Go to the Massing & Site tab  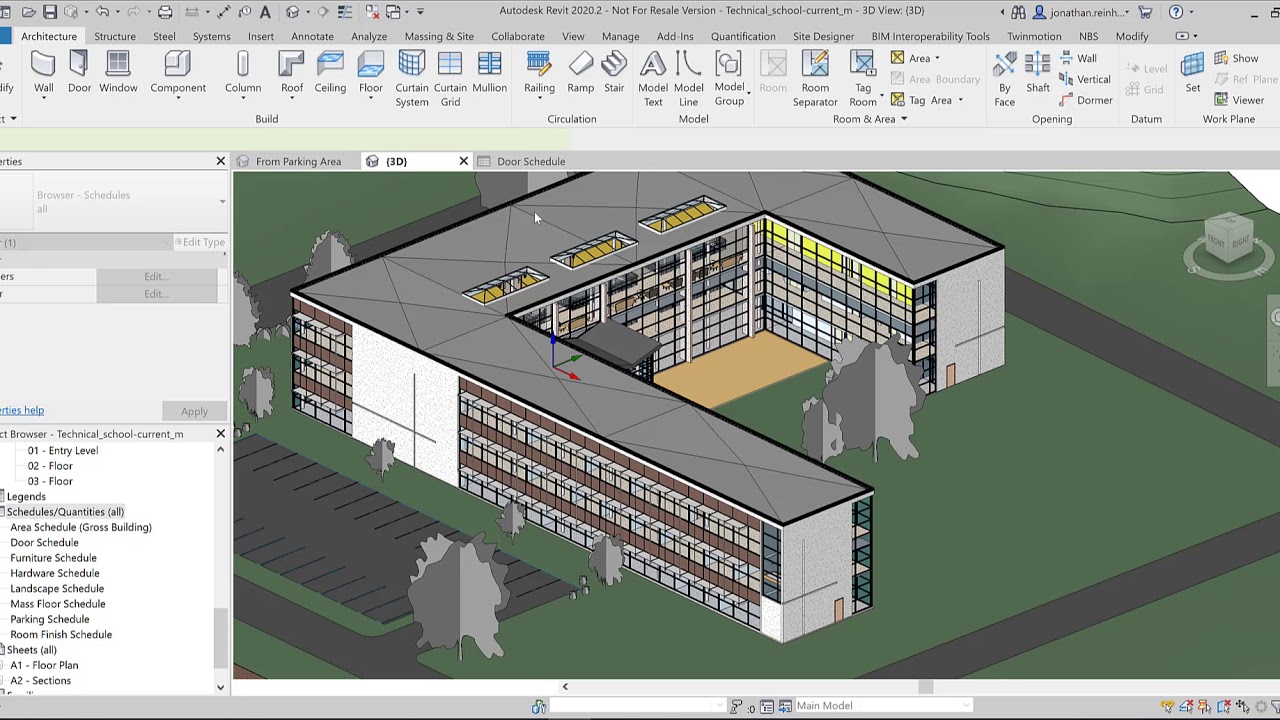[439, 36]
